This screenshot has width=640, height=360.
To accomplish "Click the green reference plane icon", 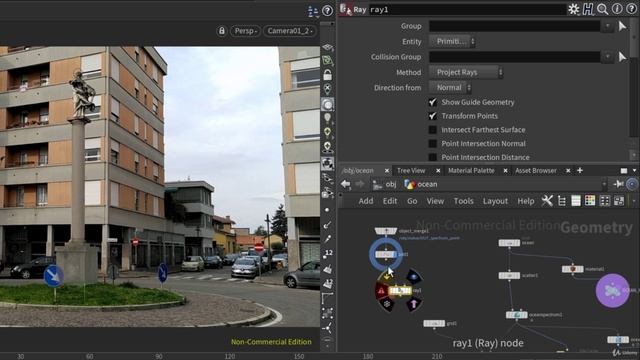I will tap(327, 61).
